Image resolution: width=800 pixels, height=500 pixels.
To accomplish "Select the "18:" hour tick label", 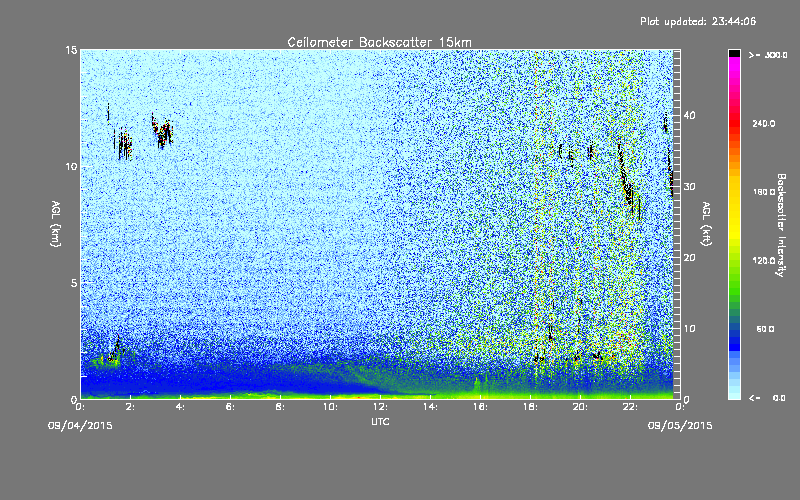I will pyautogui.click(x=530, y=407).
